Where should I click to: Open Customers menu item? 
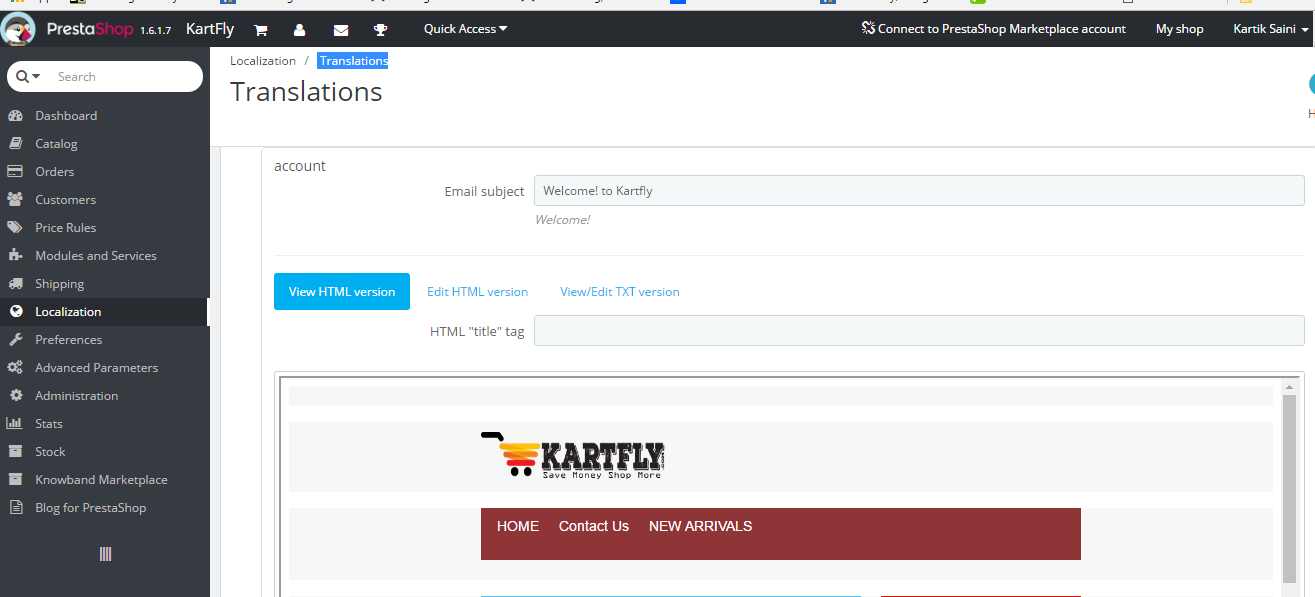(66, 200)
